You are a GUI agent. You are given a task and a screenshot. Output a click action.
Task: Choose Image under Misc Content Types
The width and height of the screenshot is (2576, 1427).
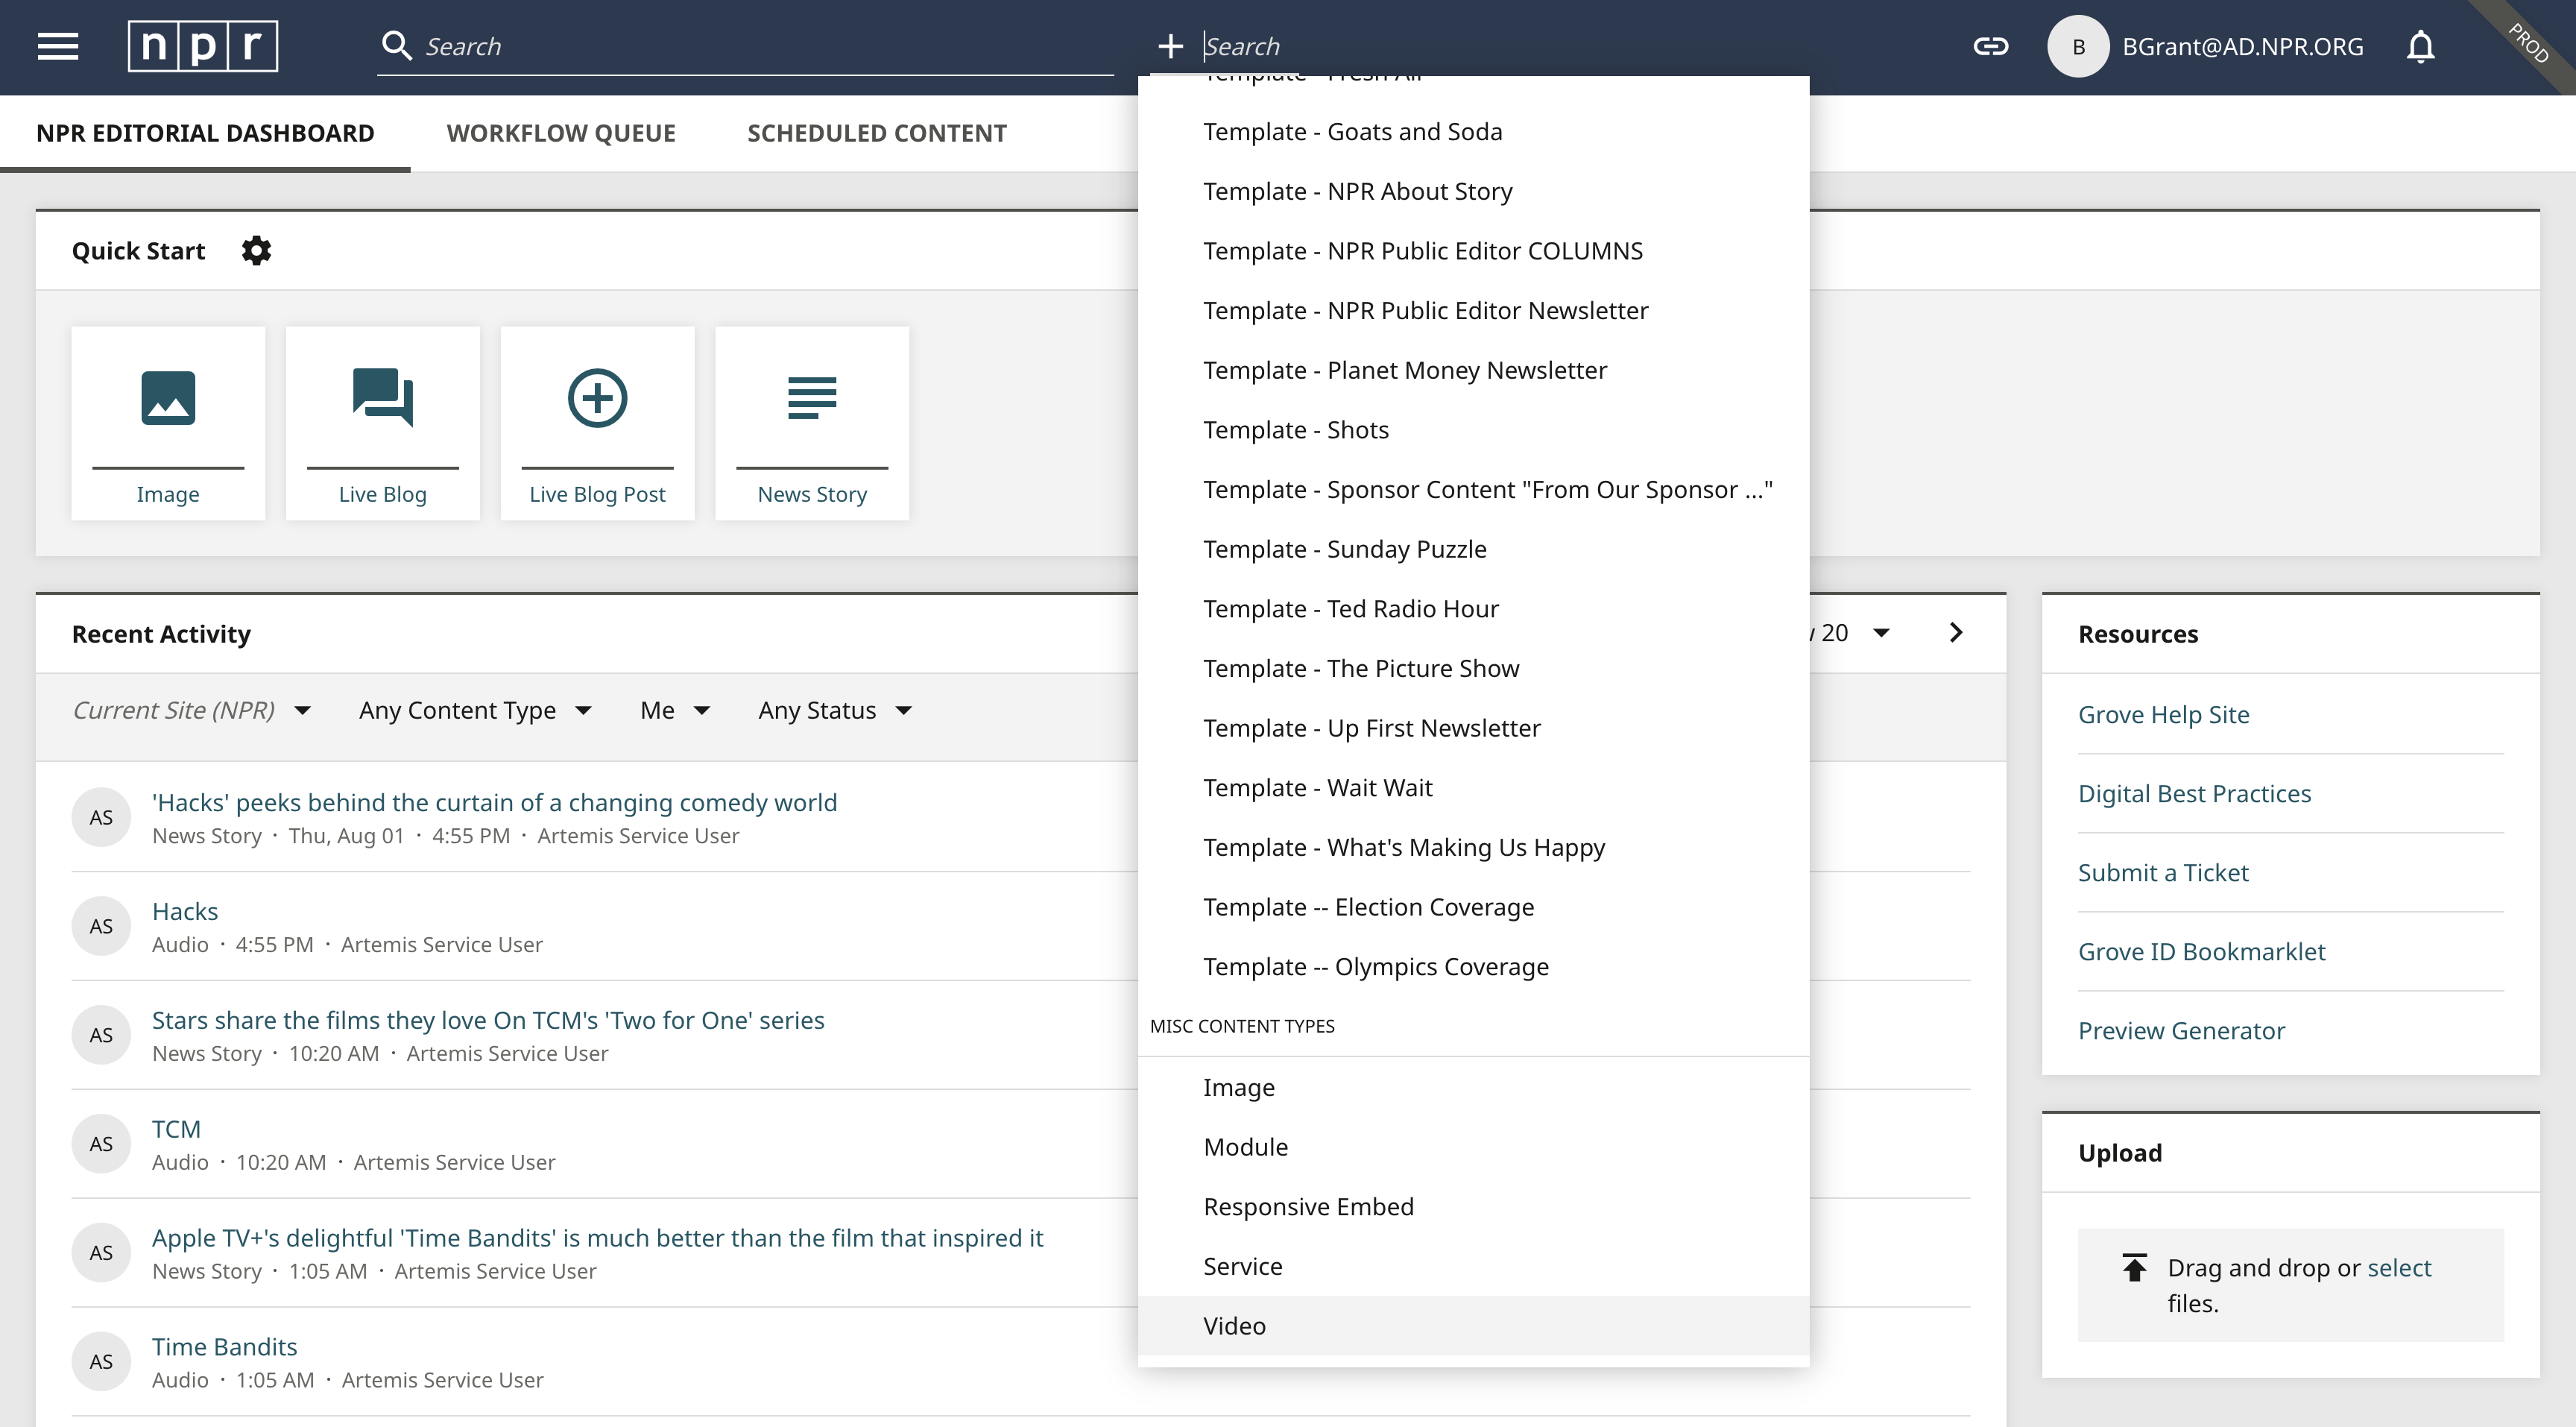1473,1087
